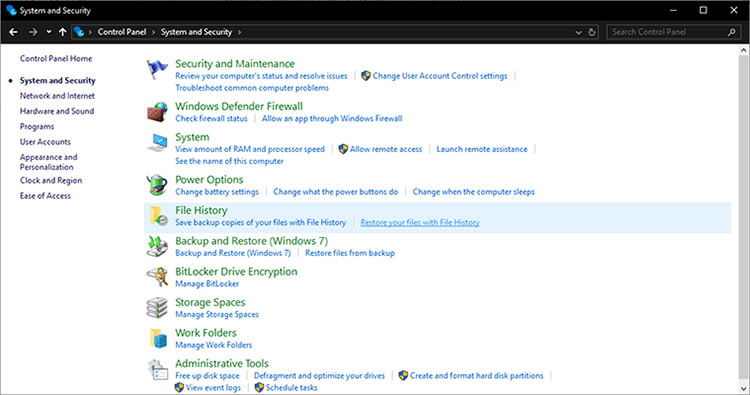The image size is (750, 395).
Task: Open Allow an app through Windows Firewall
Action: 331,119
